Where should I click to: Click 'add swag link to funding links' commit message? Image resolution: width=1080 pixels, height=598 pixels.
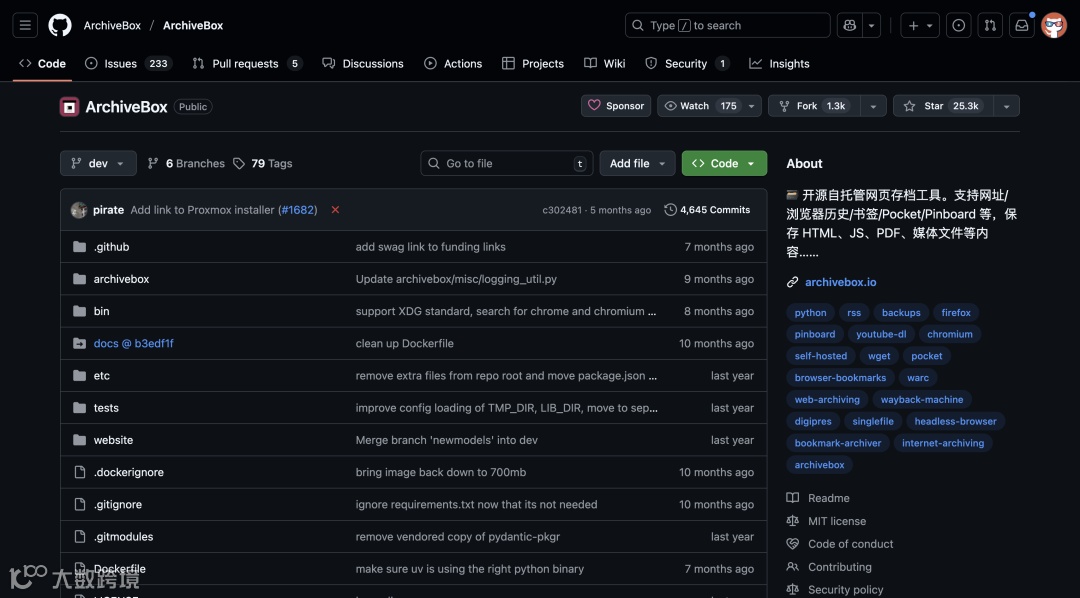[430, 247]
